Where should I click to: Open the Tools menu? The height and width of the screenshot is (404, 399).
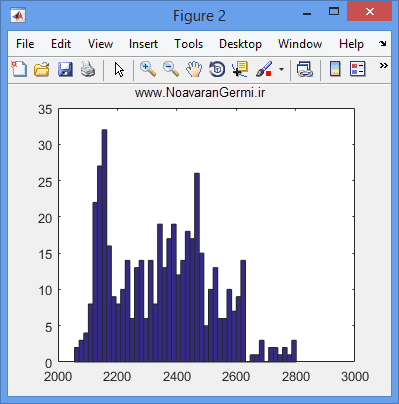(189, 44)
